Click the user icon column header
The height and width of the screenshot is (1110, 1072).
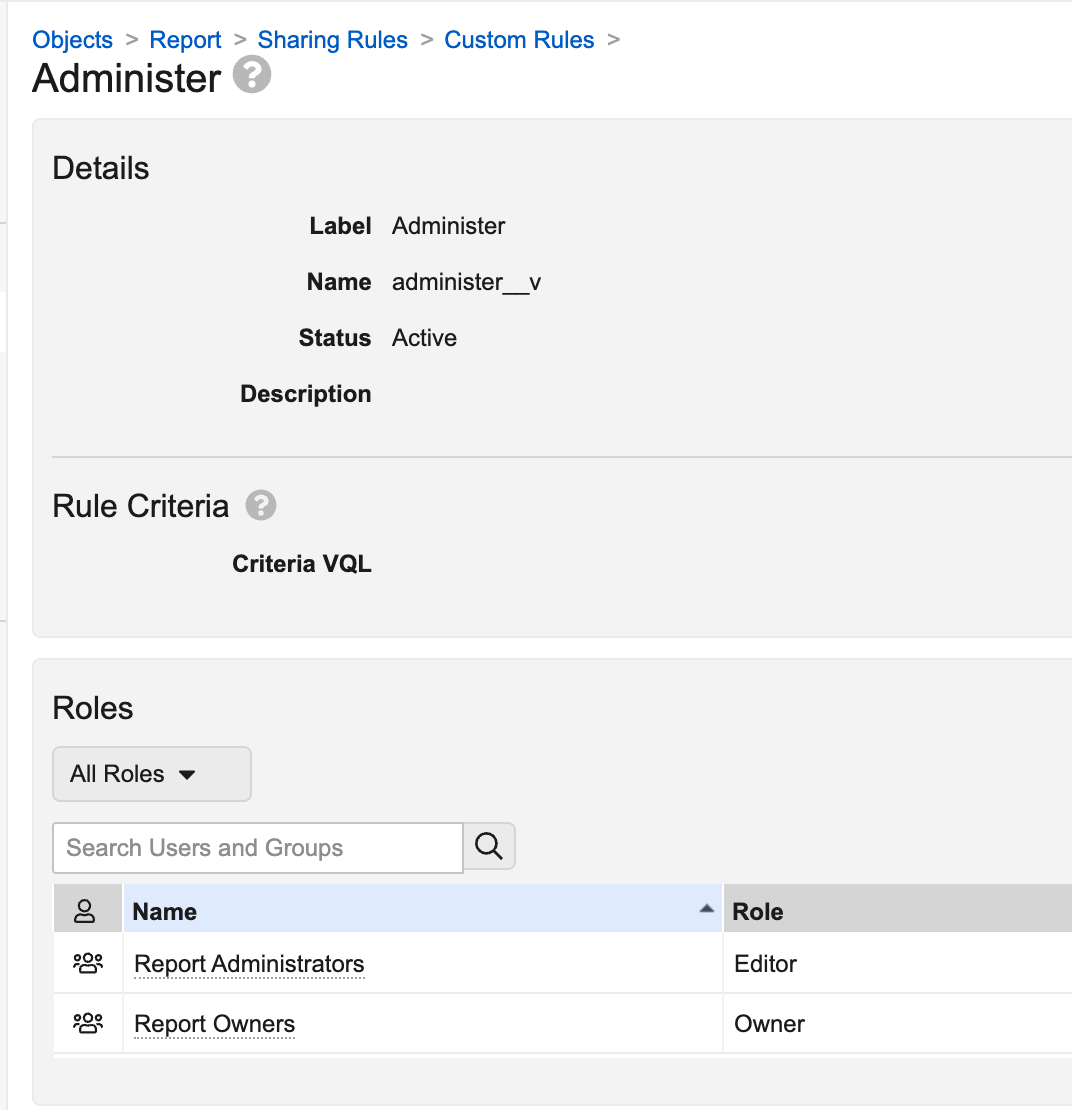(86, 911)
